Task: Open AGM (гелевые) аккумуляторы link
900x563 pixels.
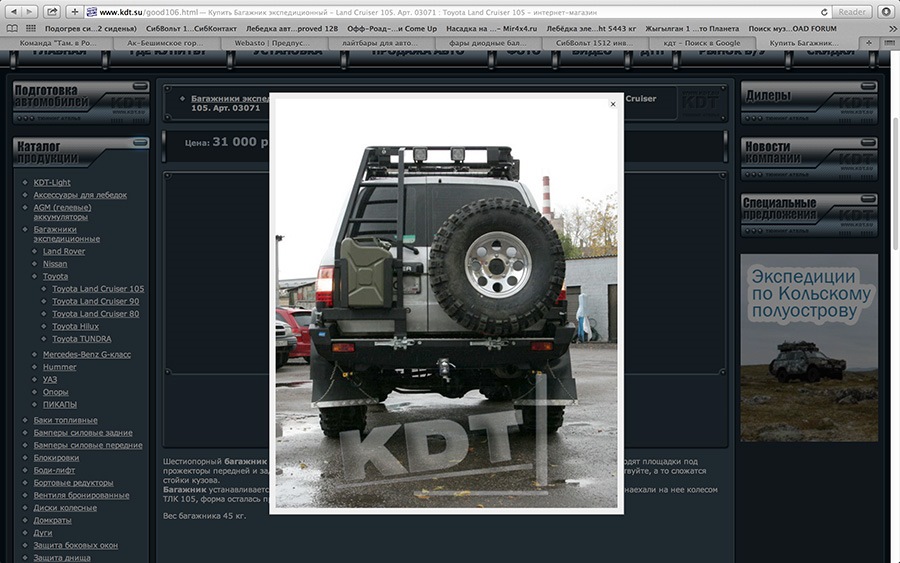Action: point(62,212)
